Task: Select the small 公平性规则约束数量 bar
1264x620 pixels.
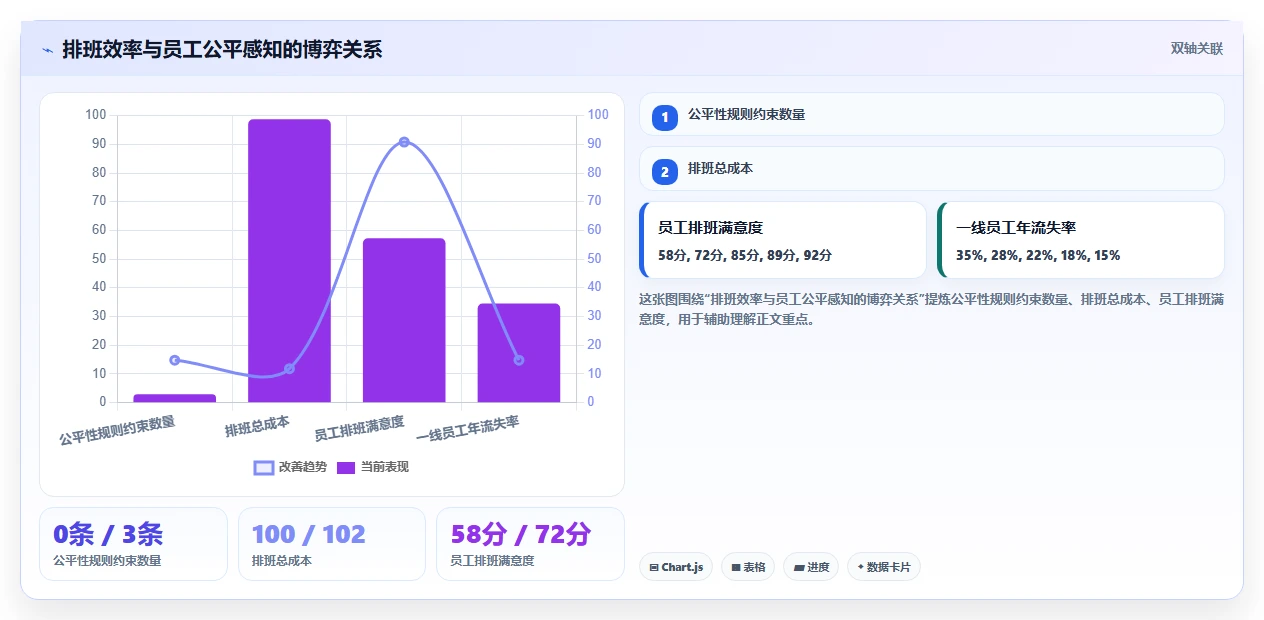Action: (175, 398)
